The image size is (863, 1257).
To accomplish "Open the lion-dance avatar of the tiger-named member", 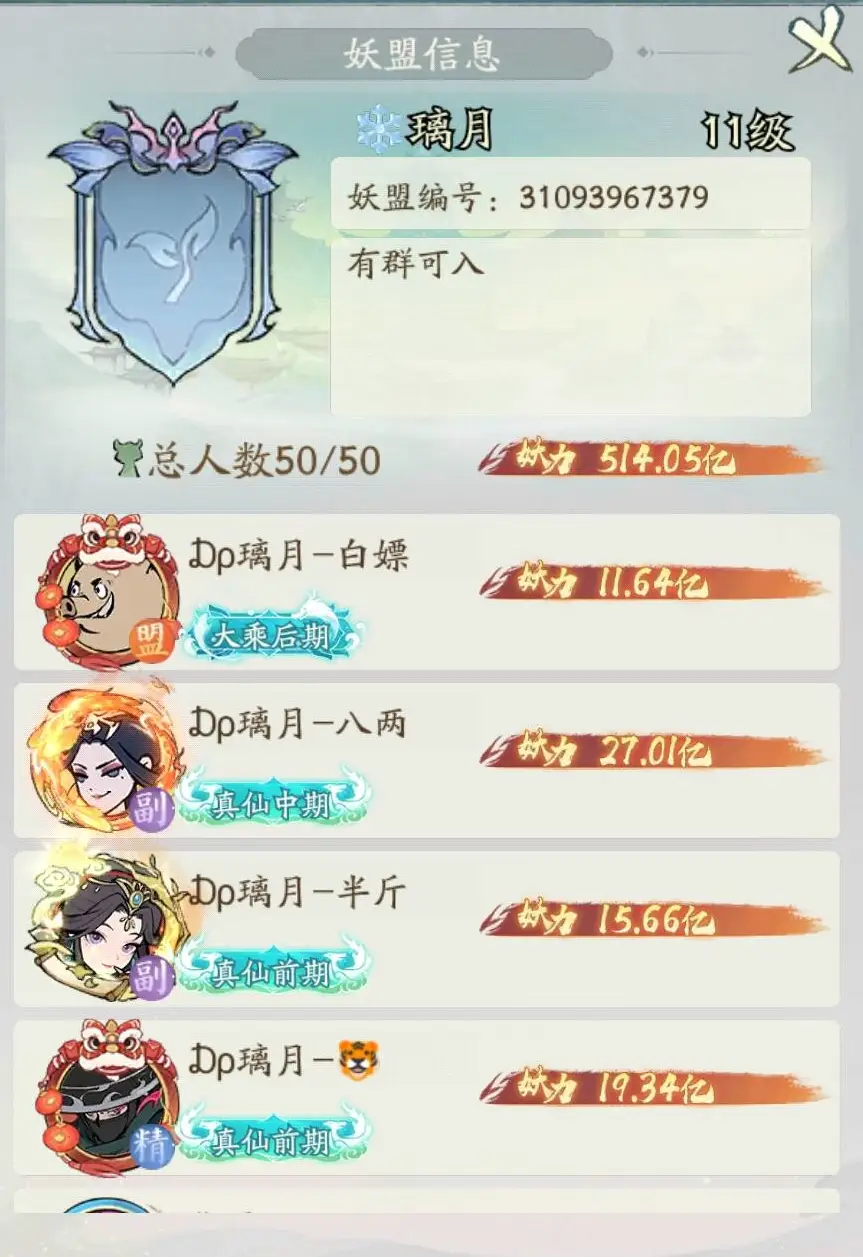I will point(100,1096).
